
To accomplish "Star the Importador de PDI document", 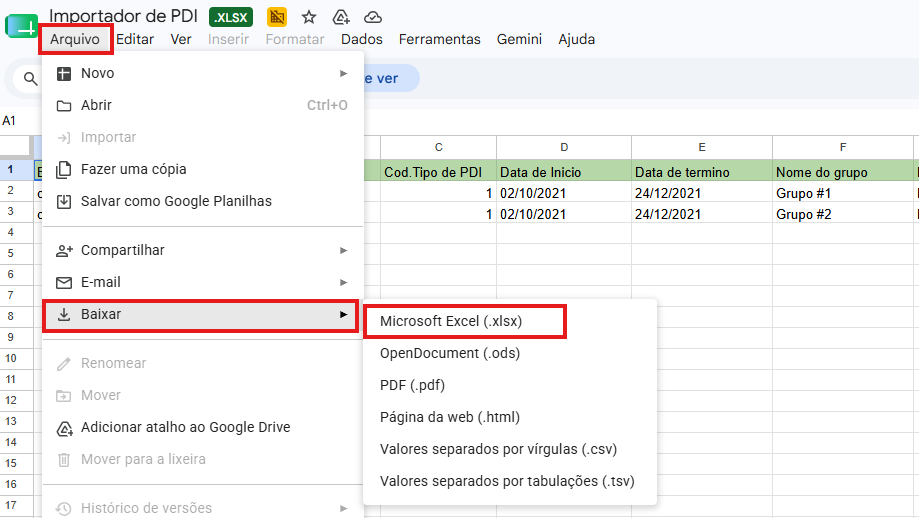I will [x=309, y=18].
